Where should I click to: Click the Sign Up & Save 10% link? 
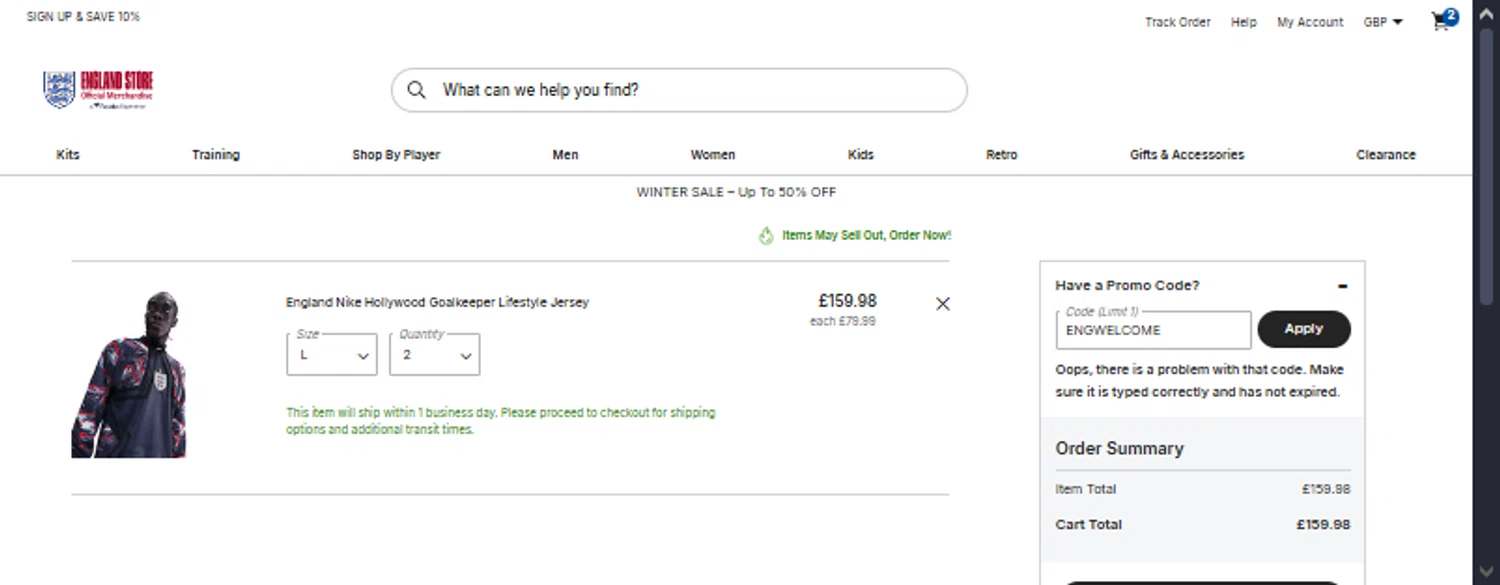[x=83, y=17]
